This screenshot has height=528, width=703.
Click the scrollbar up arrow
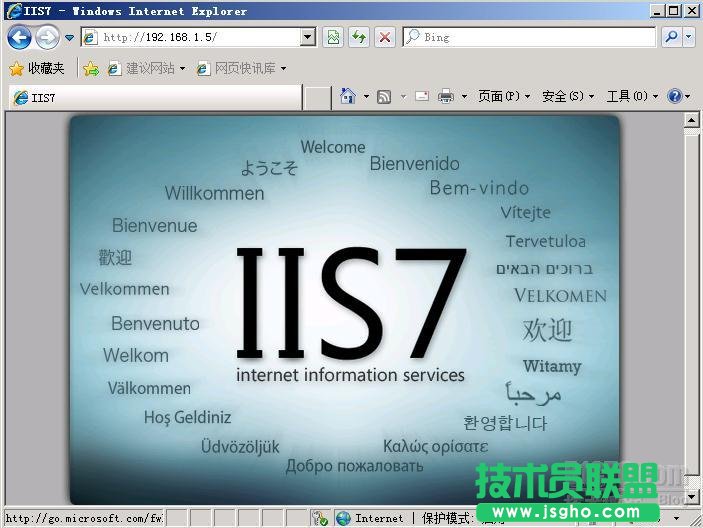click(x=691, y=120)
